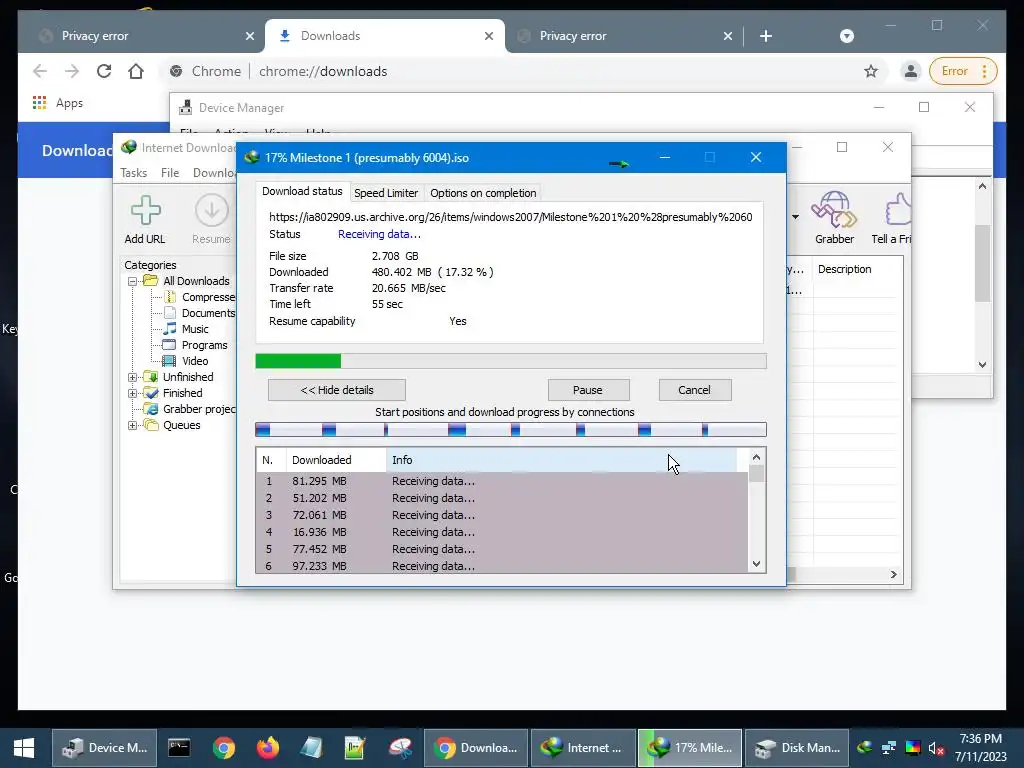This screenshot has height=768, width=1024.
Task: Collapse the All Downloads tree node
Action: [x=133, y=281]
